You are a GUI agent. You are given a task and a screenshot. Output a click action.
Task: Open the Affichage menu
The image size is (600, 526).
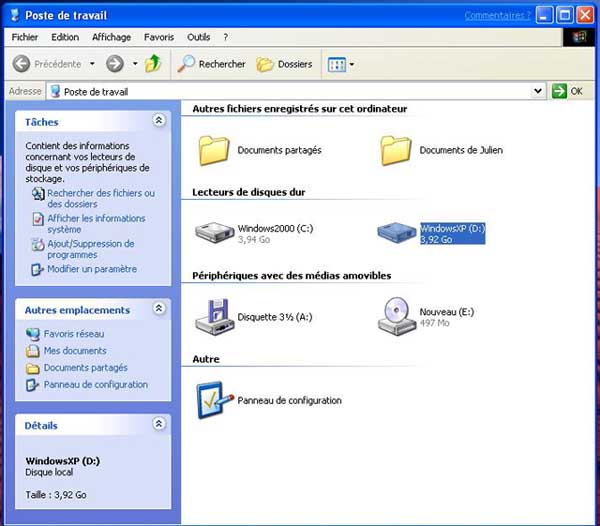pos(111,37)
